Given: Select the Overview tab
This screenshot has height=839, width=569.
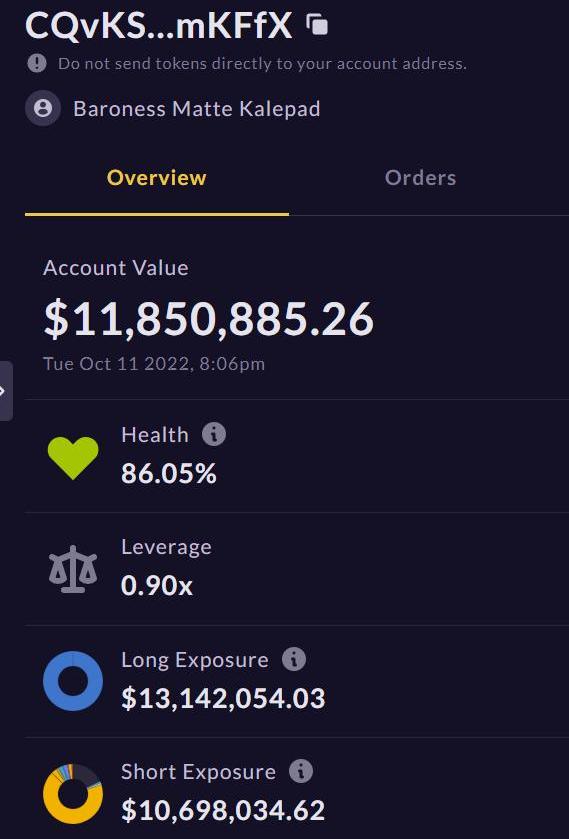Looking at the screenshot, I should click(x=156, y=178).
